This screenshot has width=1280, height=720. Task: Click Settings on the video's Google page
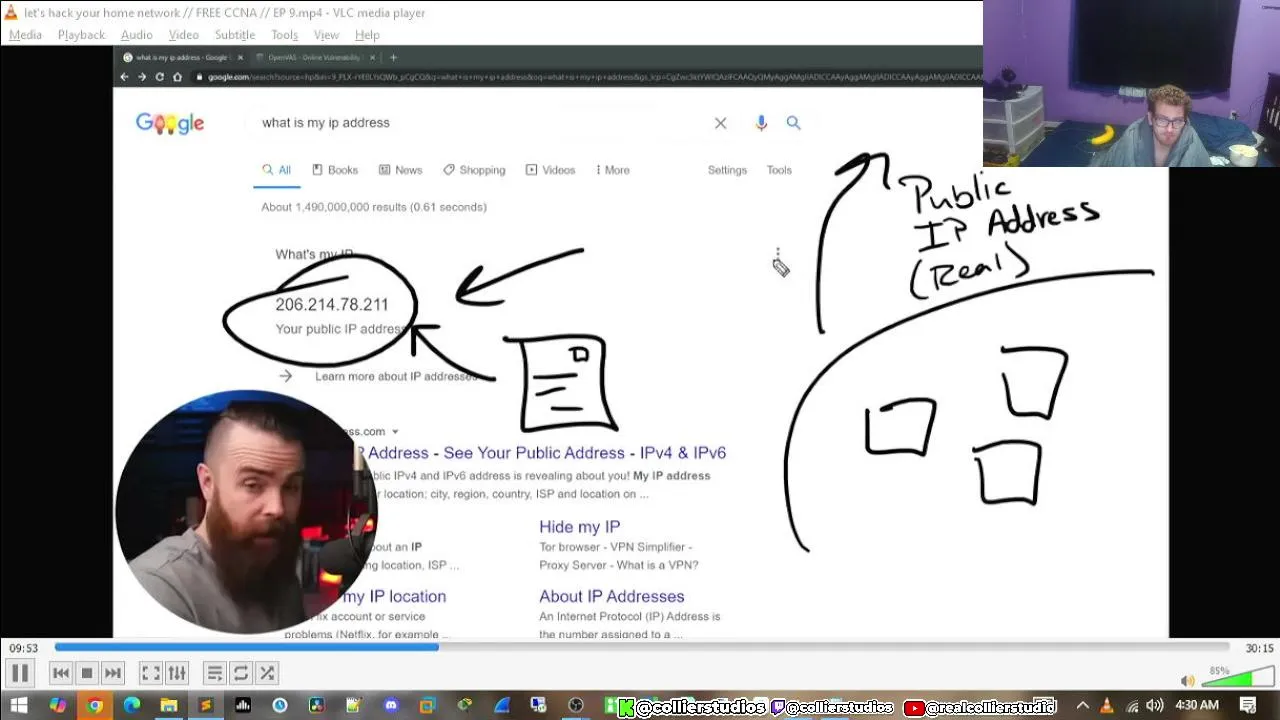tap(727, 170)
